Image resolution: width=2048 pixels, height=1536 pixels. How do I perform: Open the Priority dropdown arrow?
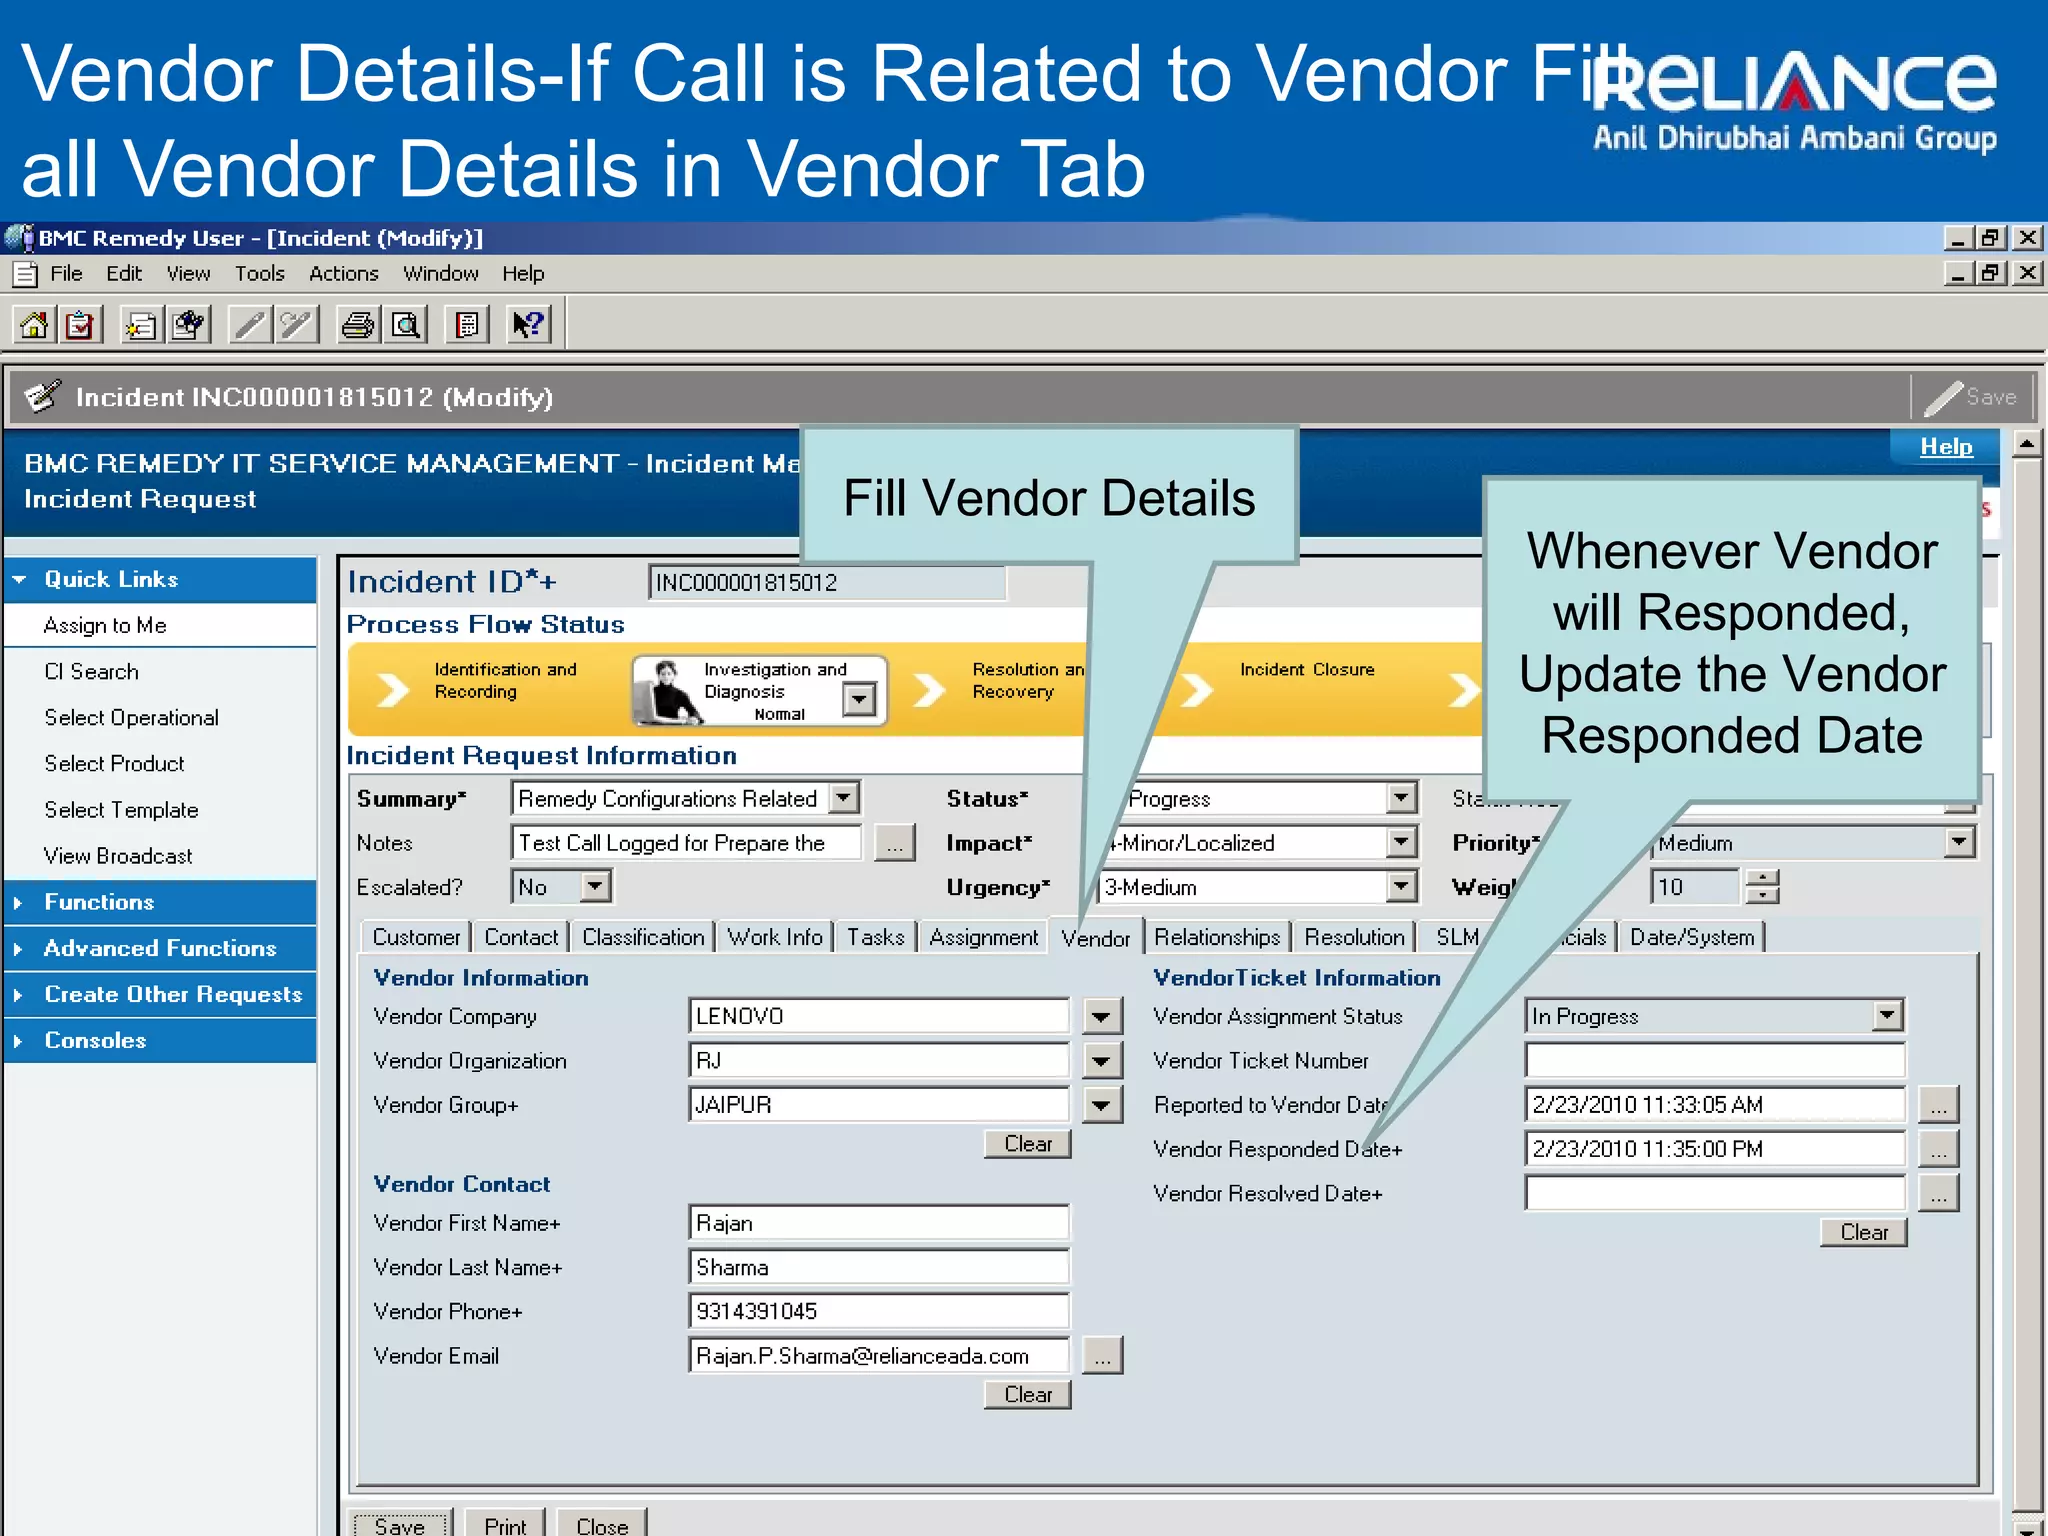(1959, 842)
